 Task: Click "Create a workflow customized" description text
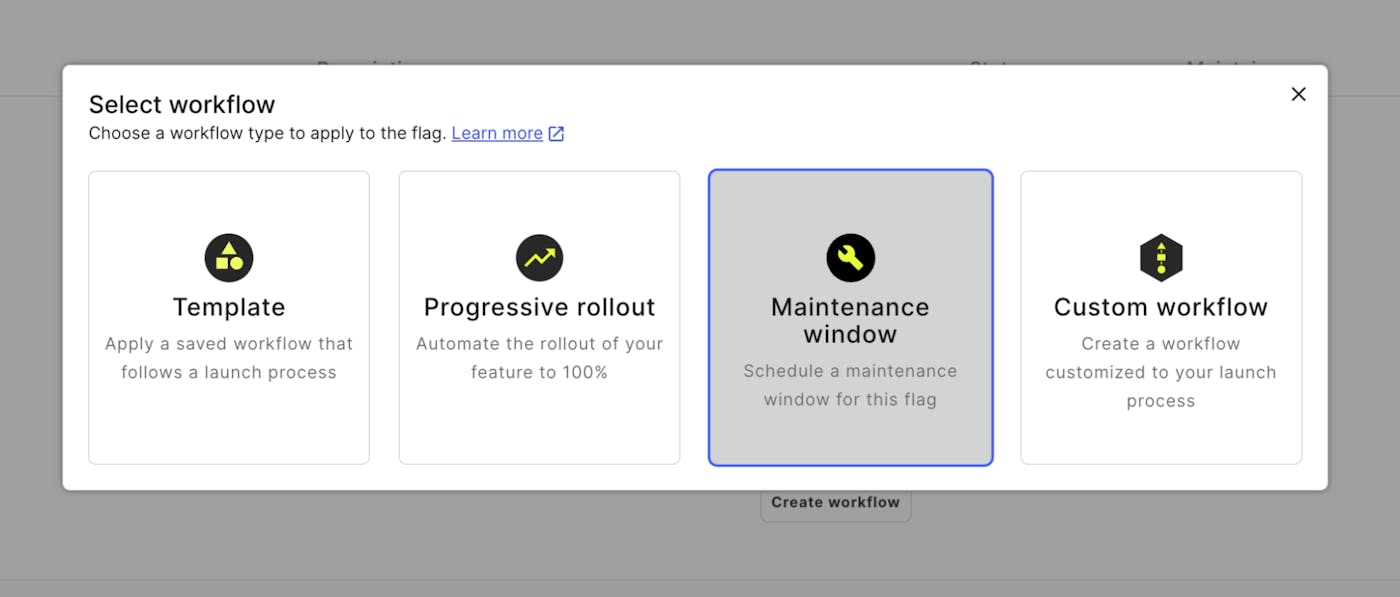click(x=1161, y=372)
